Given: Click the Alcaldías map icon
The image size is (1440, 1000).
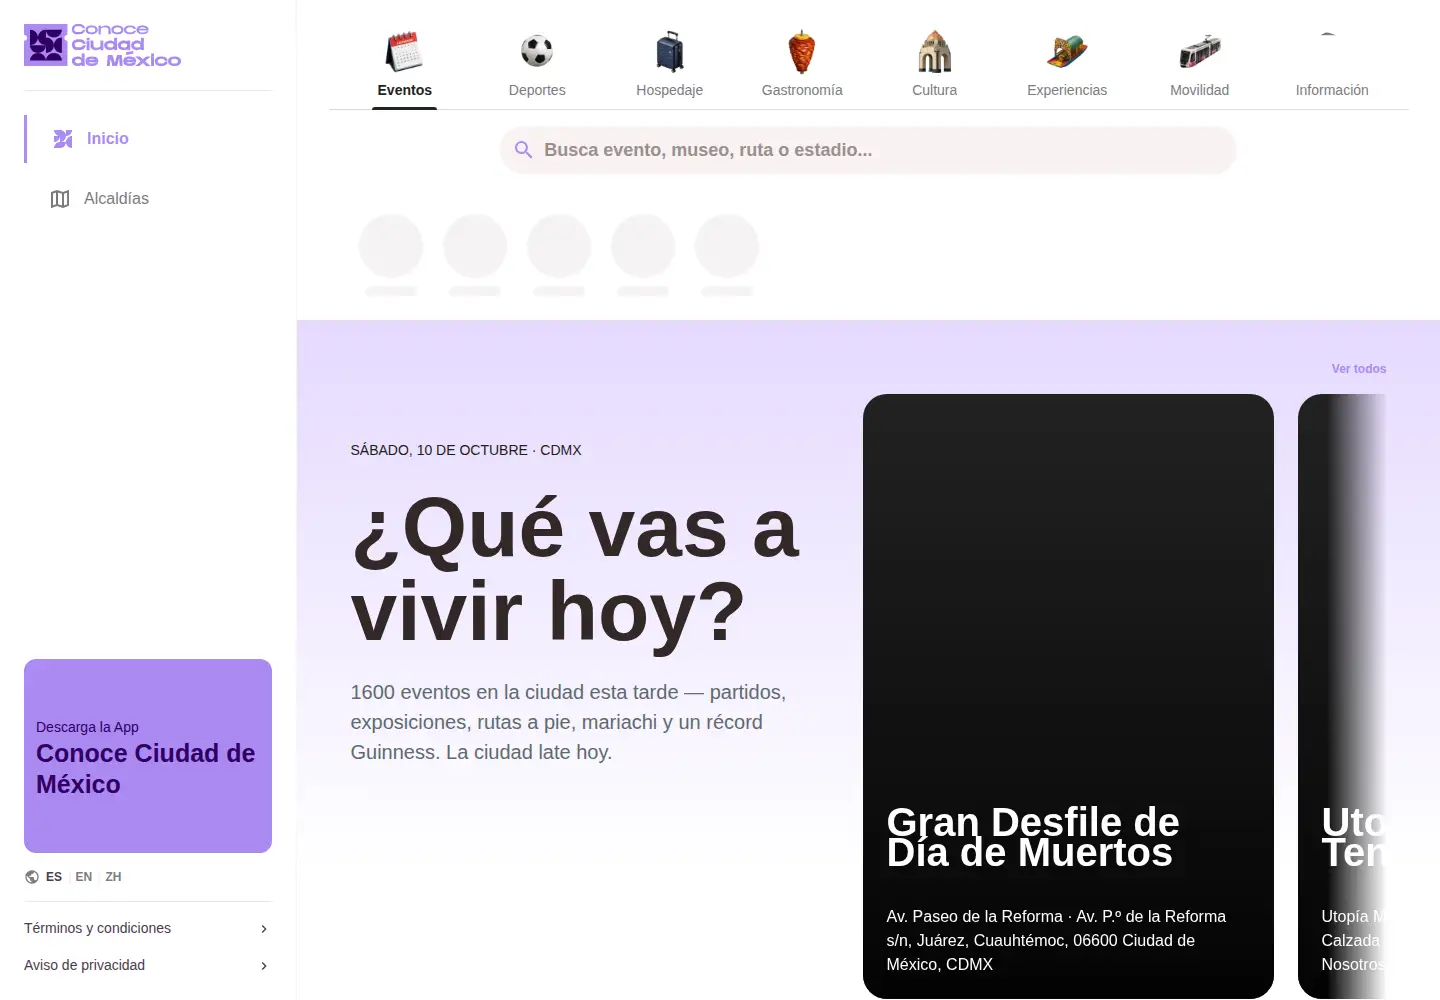Looking at the screenshot, I should (60, 199).
